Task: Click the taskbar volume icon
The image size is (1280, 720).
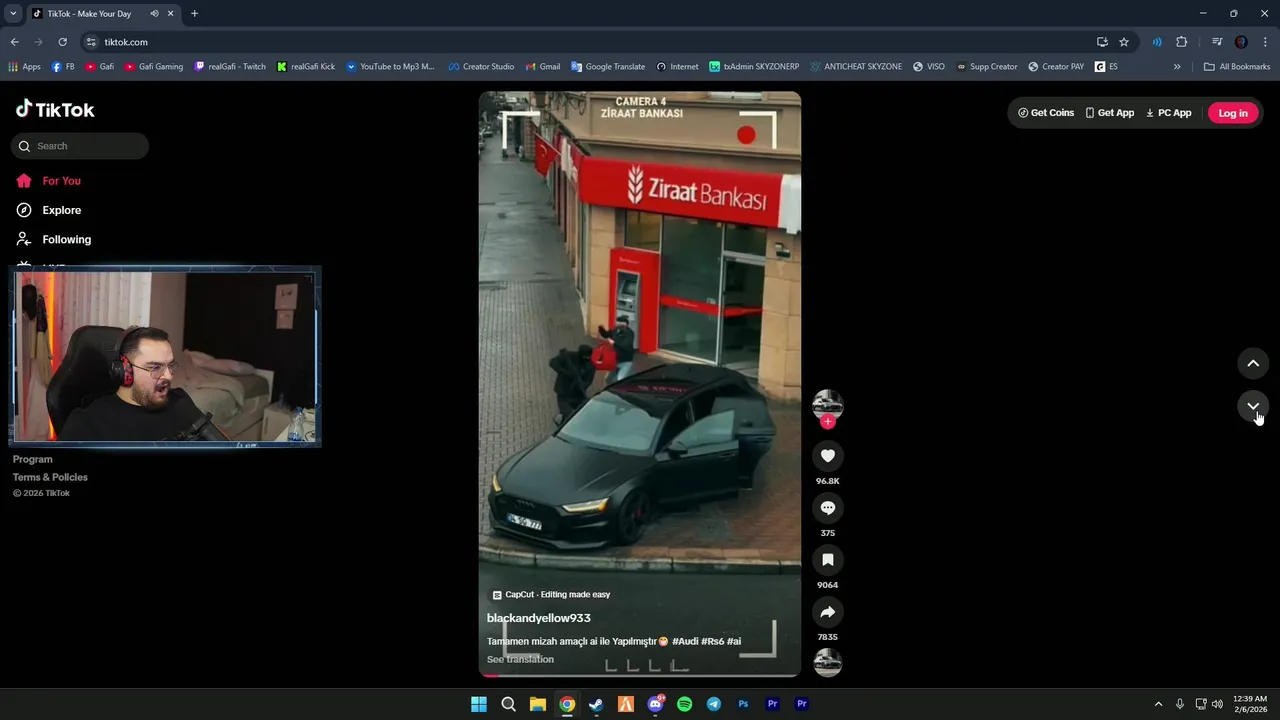Action: point(1217,704)
